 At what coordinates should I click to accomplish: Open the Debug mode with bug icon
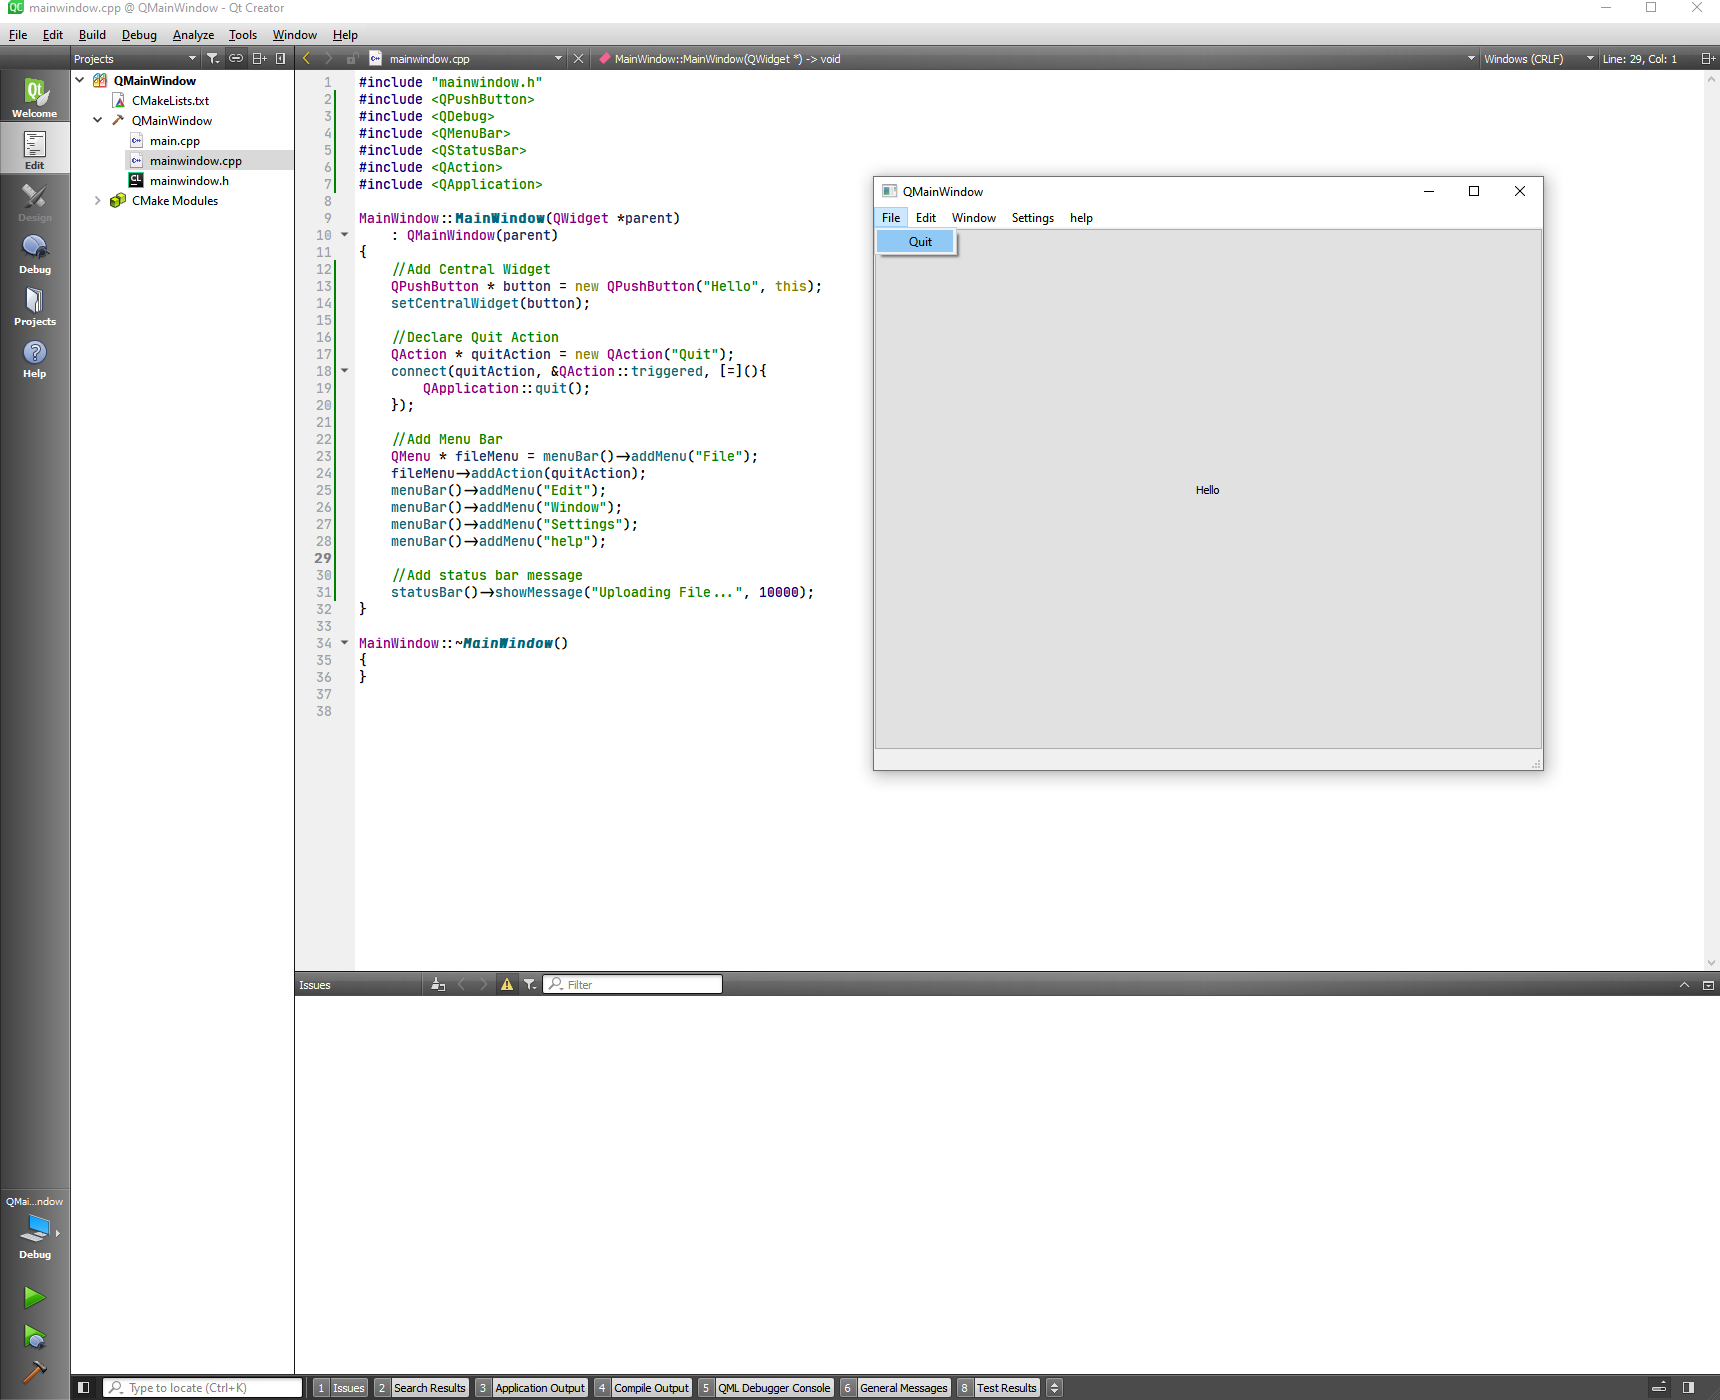click(x=35, y=254)
